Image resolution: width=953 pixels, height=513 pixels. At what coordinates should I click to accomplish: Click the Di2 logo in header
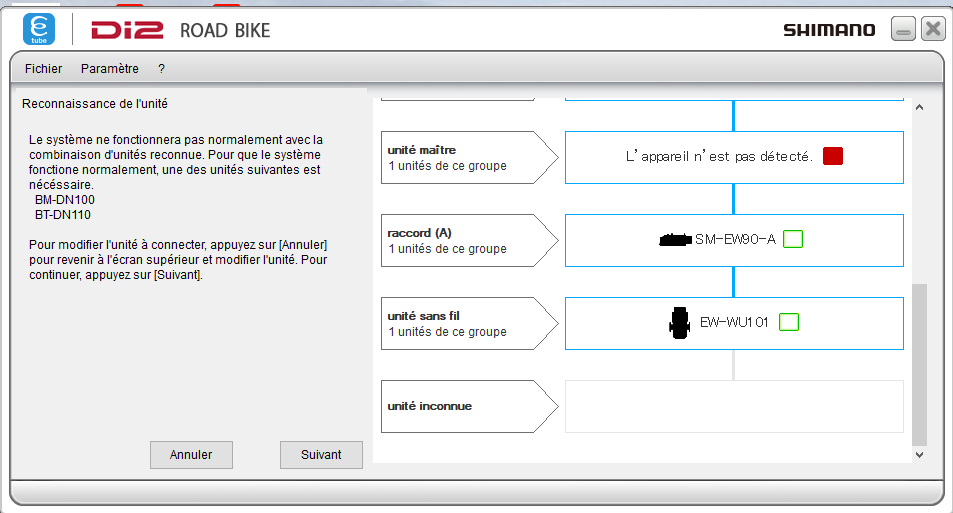(x=127, y=30)
